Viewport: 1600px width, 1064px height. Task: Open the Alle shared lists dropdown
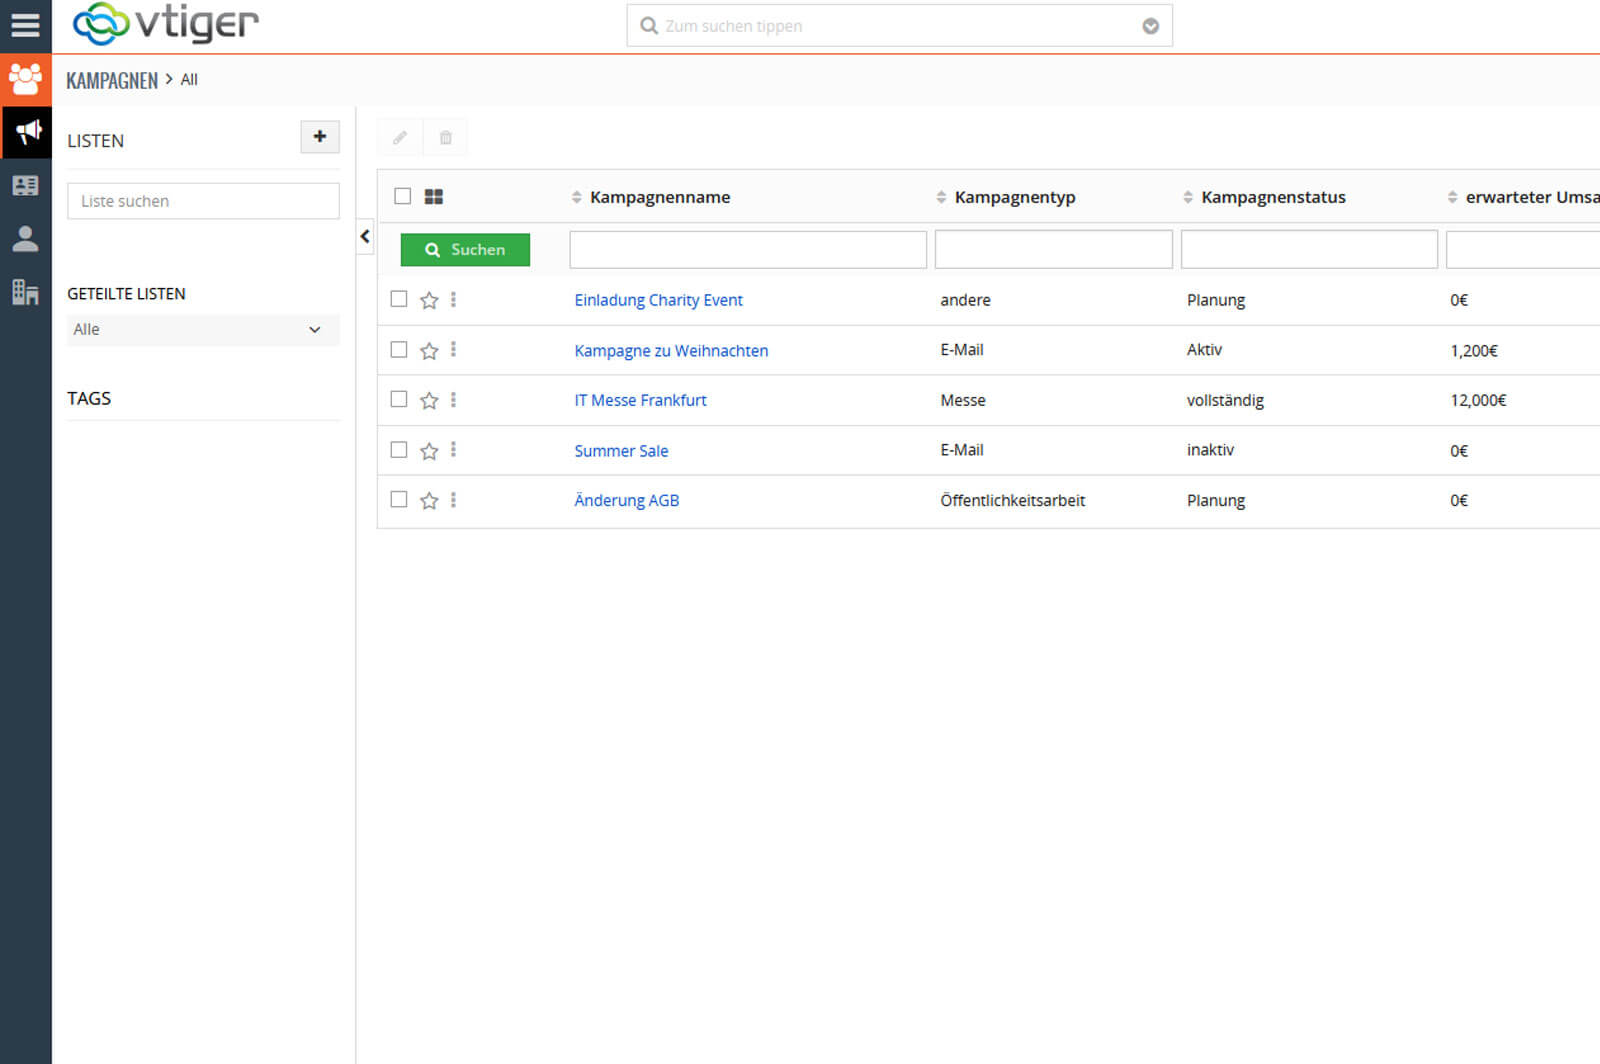(202, 330)
